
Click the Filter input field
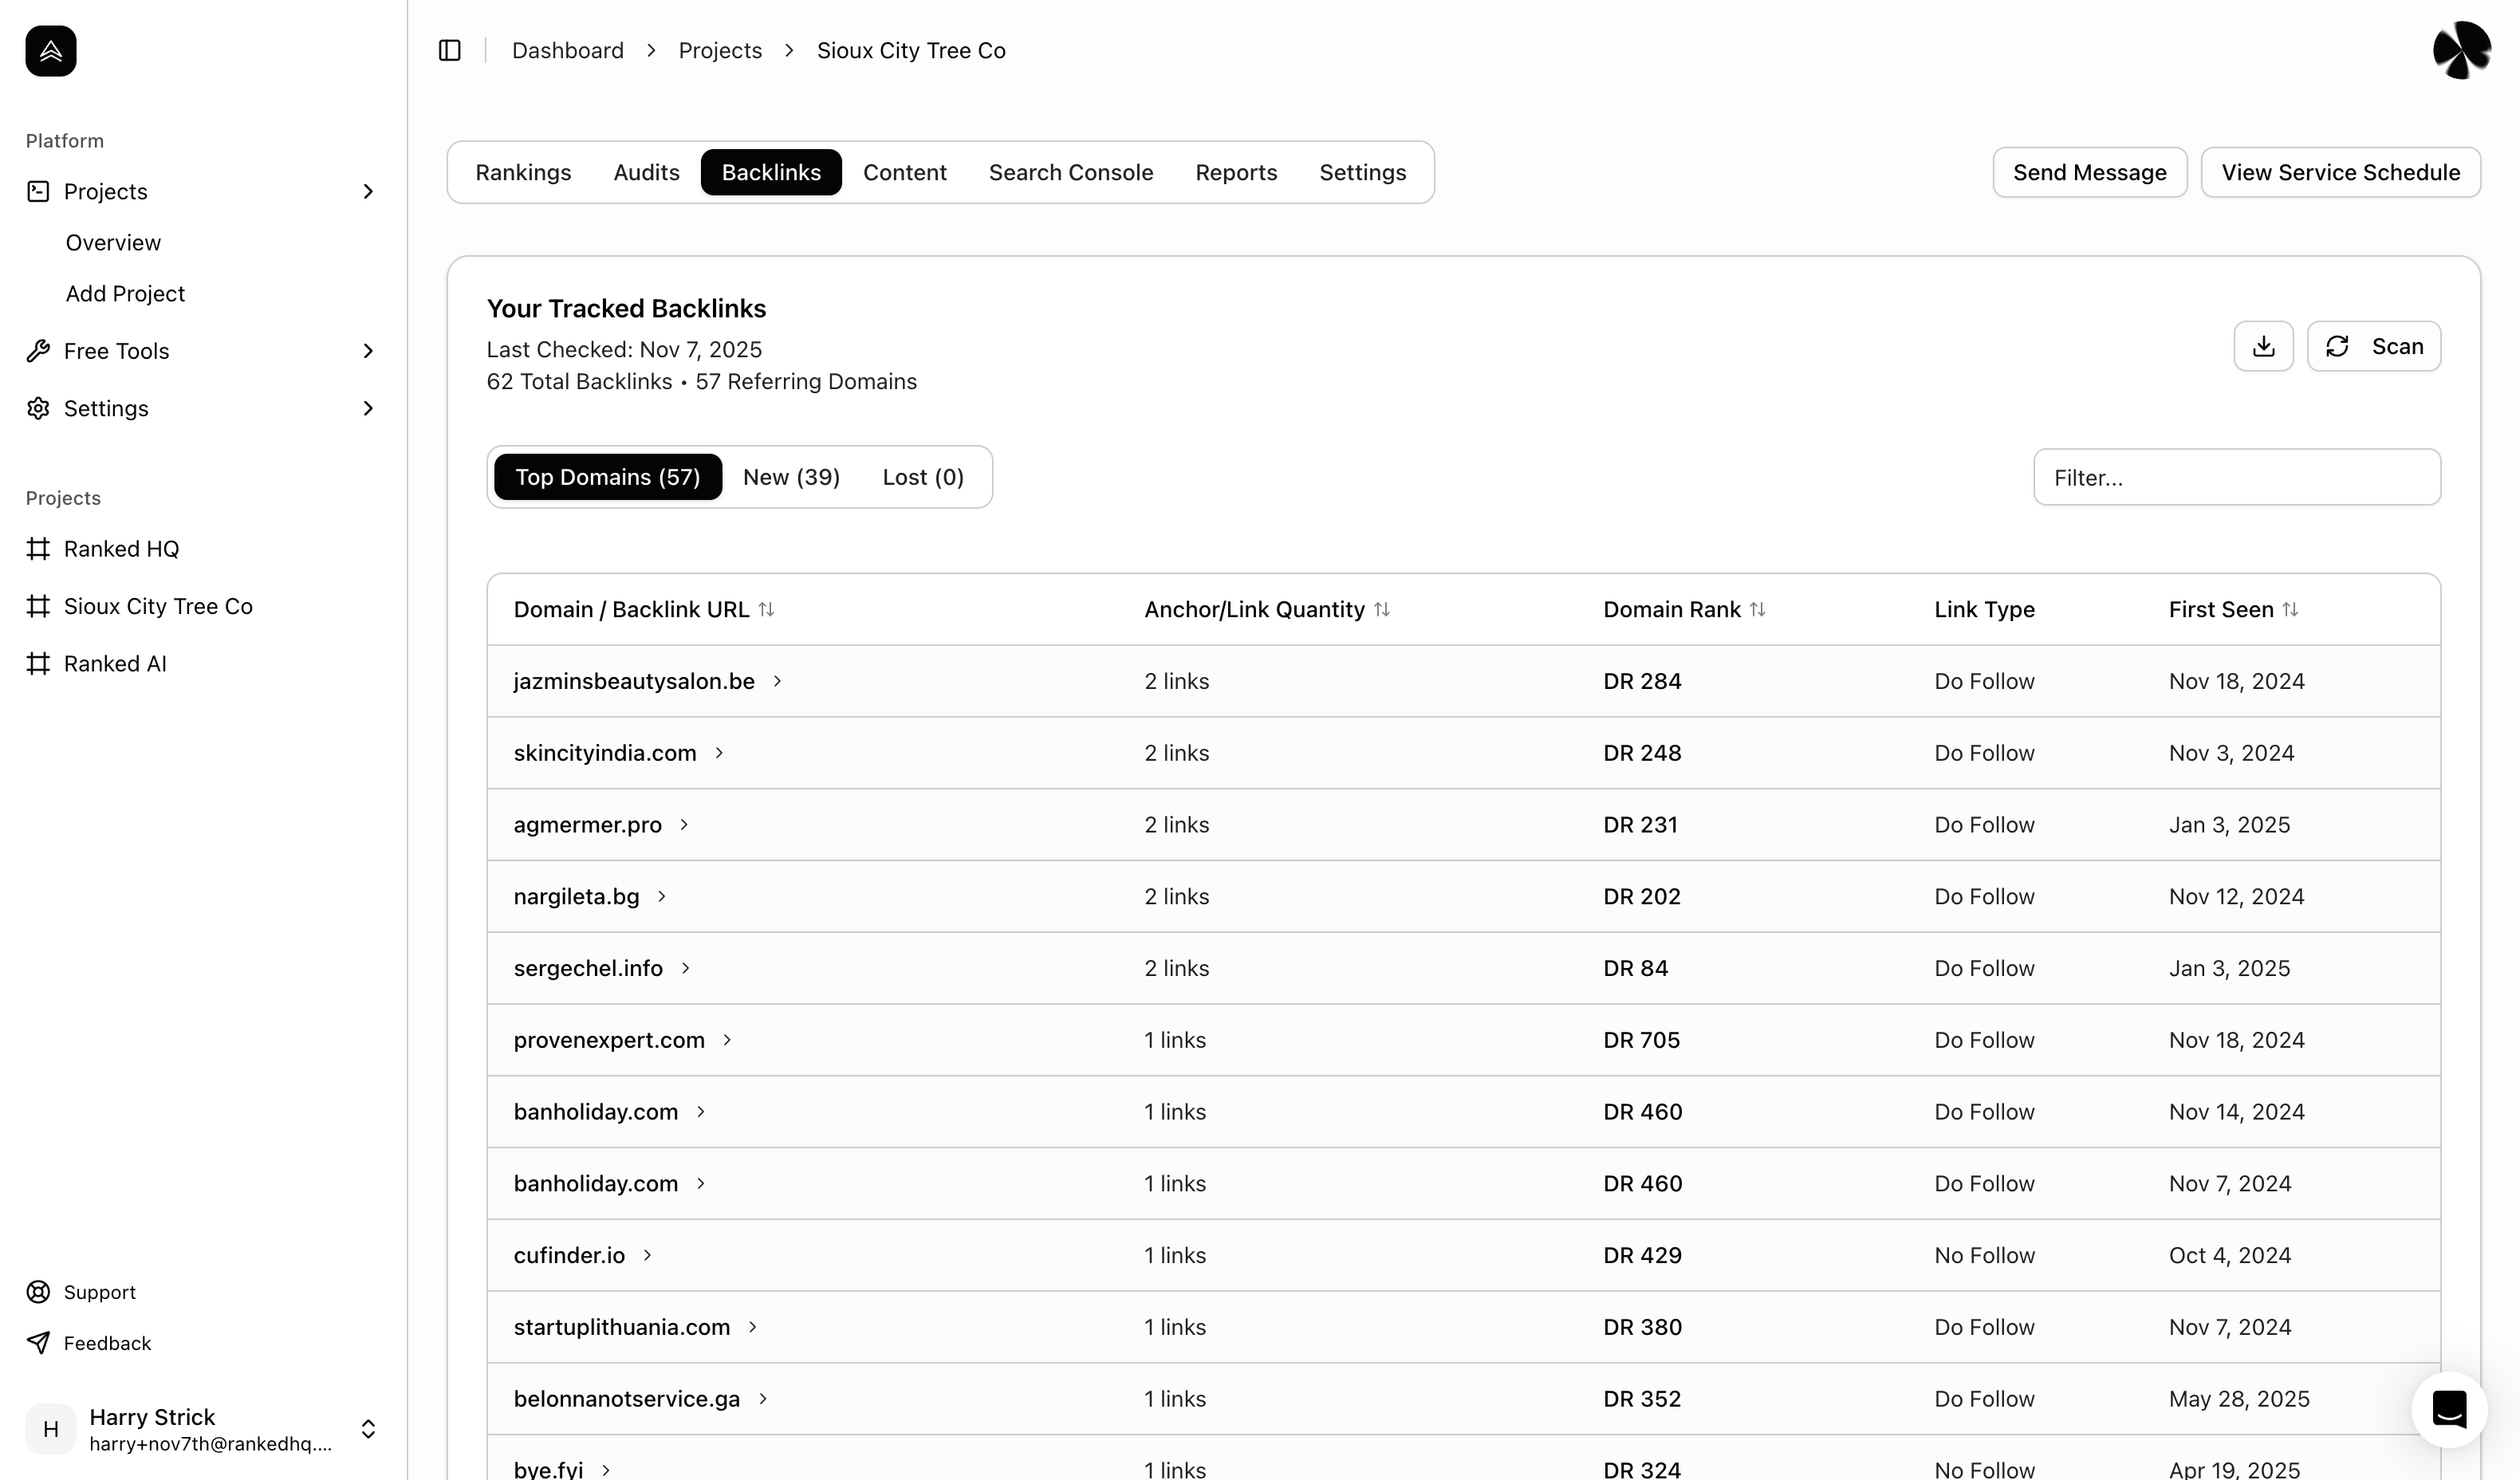2236,477
